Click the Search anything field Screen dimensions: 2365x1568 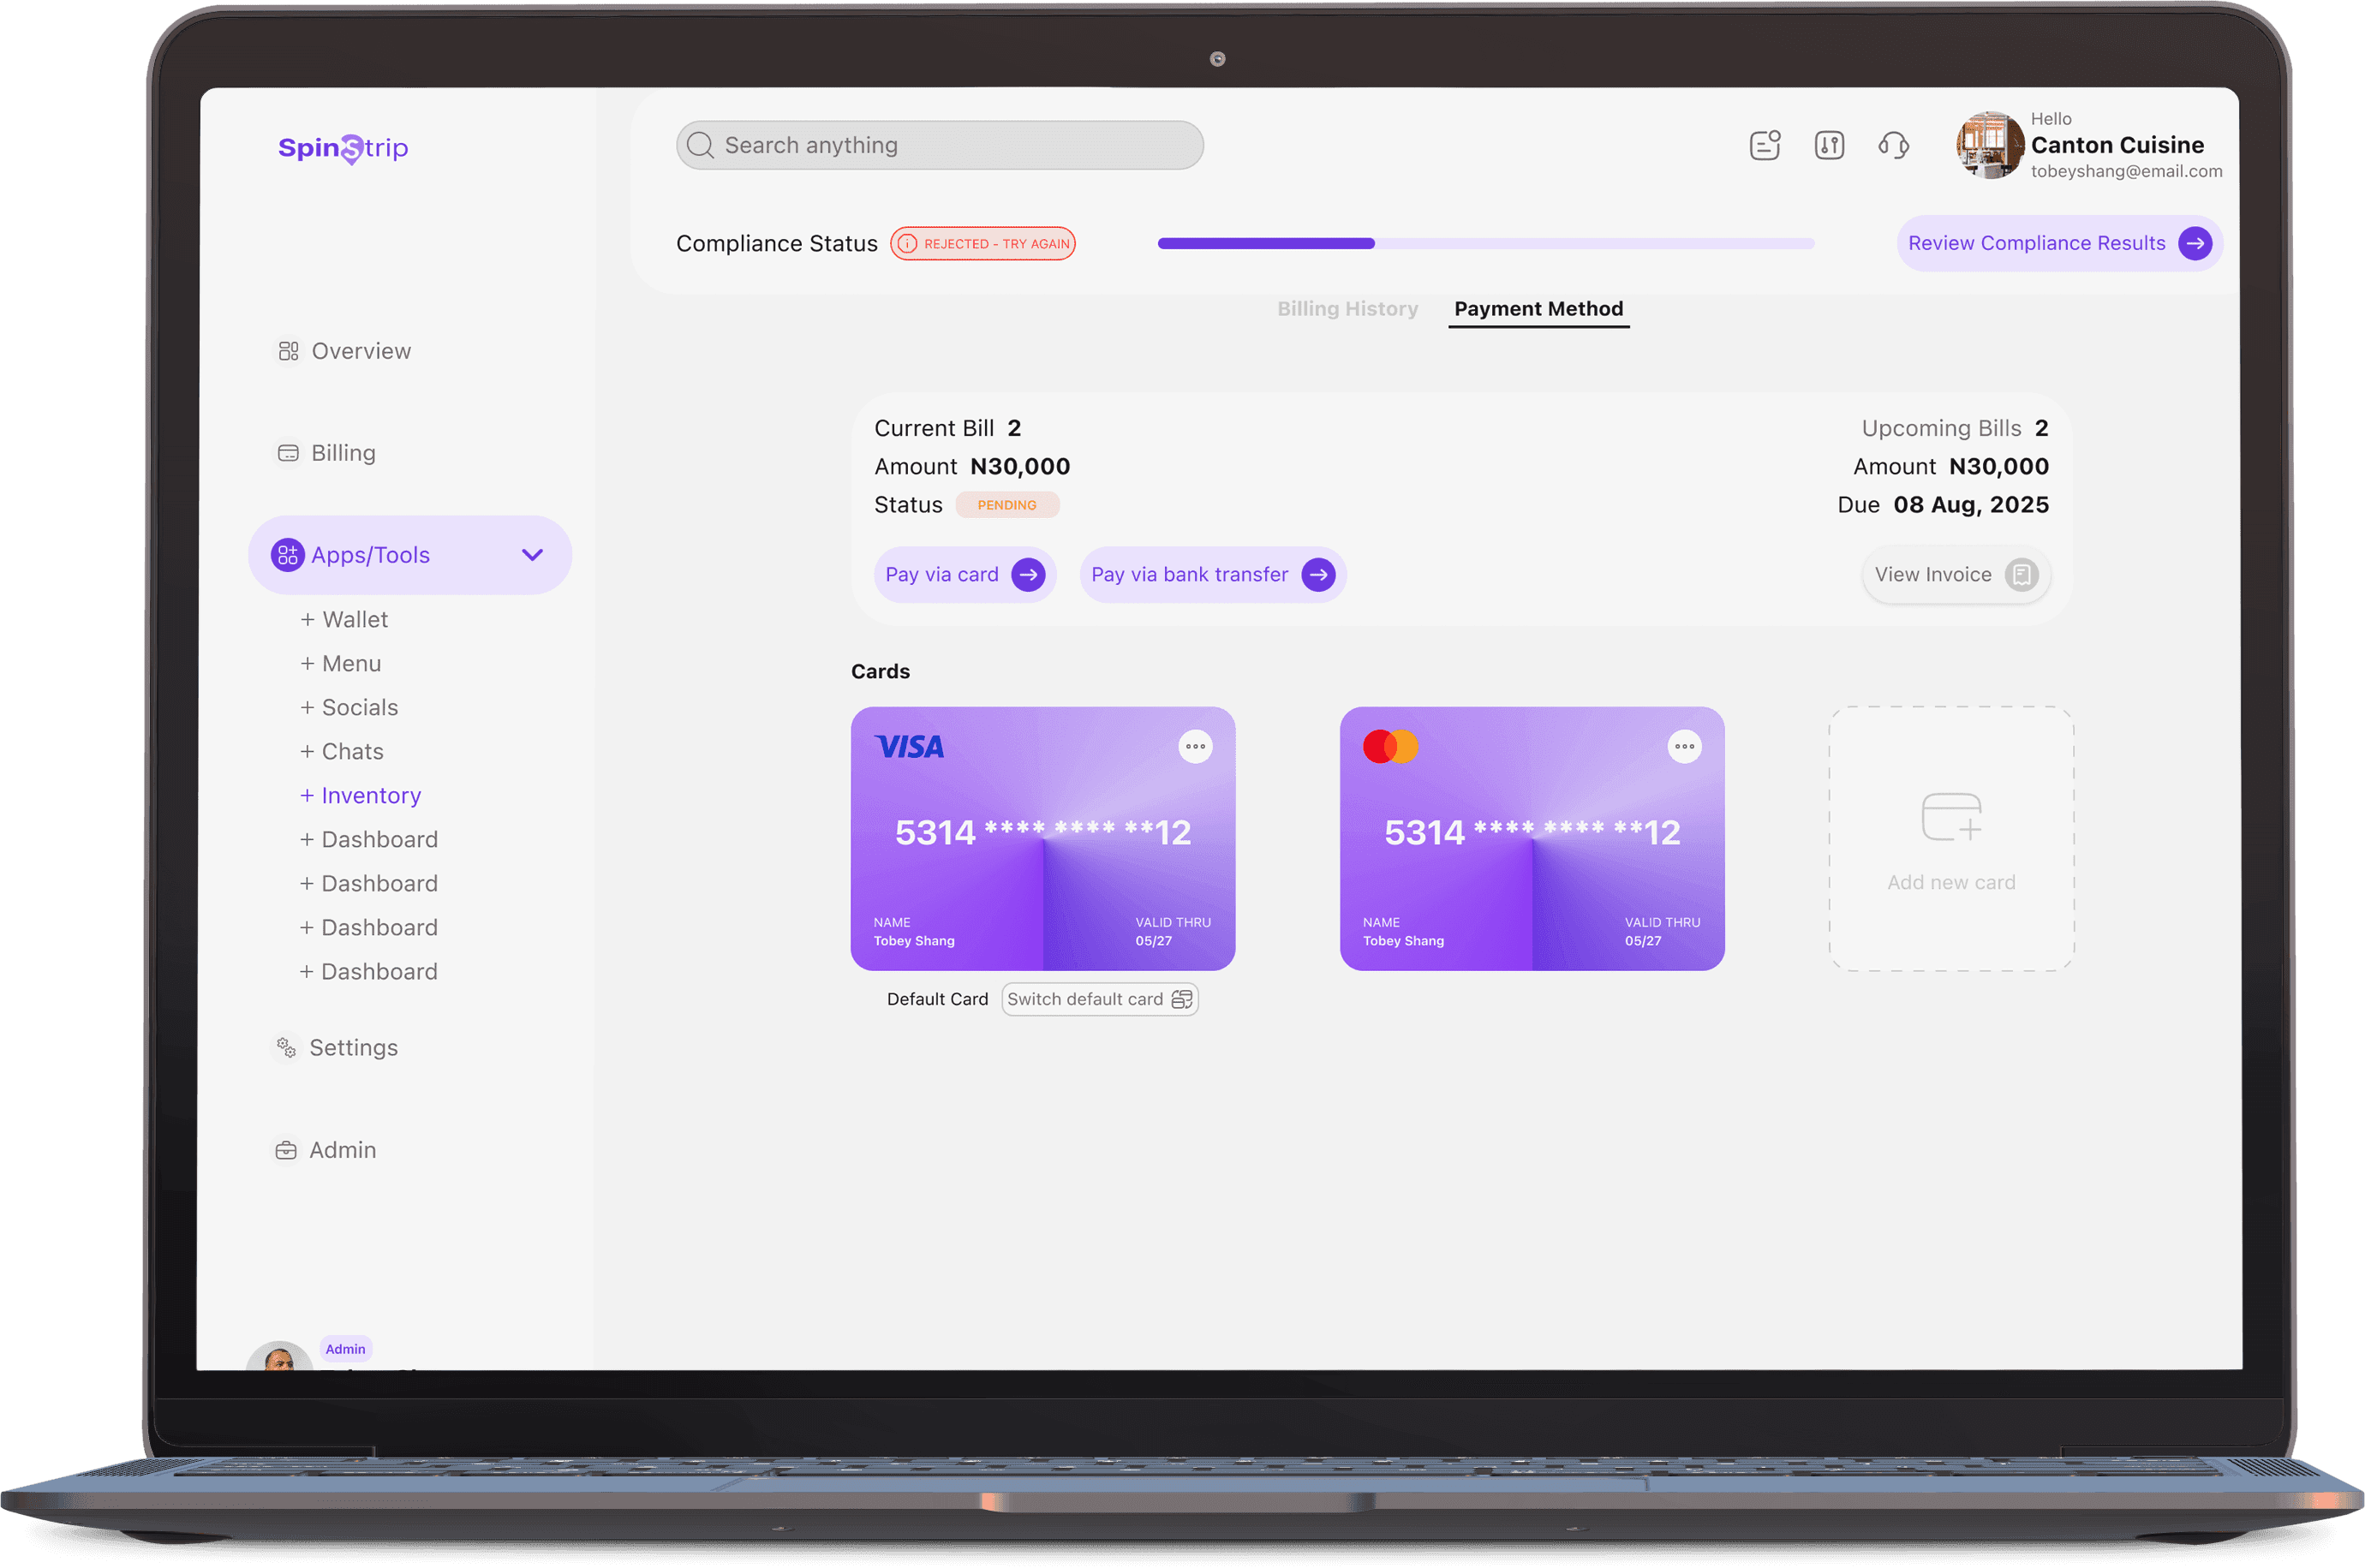(938, 145)
